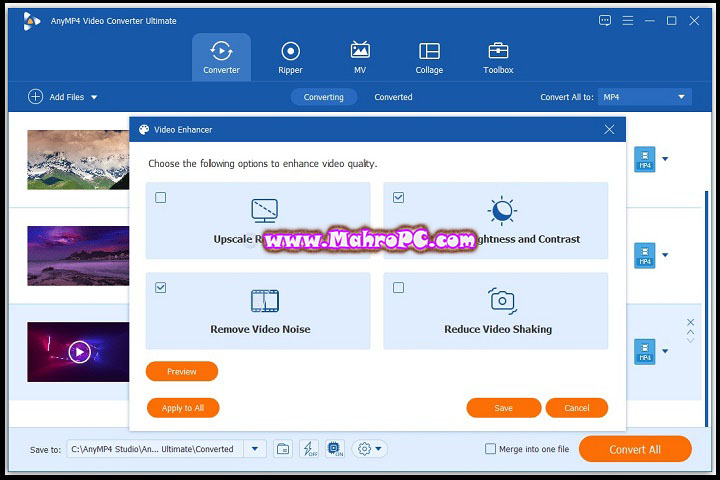The image size is (720, 480).
Task: Click MP4 format icon of purple beach video
Action: pyautogui.click(x=645, y=255)
